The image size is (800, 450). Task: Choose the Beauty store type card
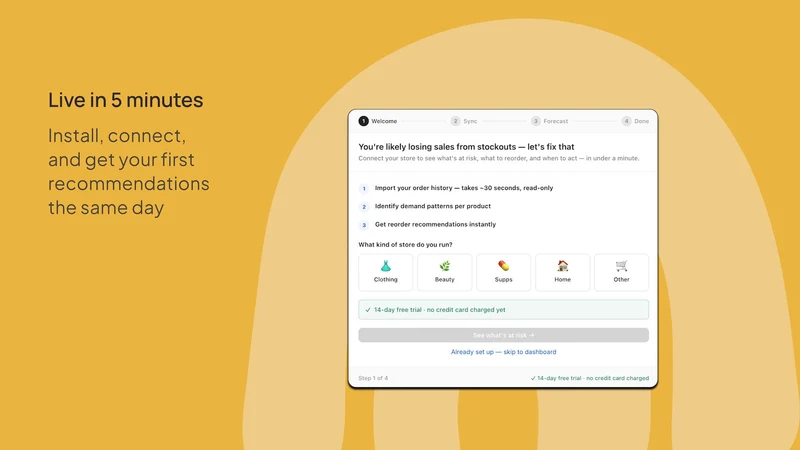[444, 272]
